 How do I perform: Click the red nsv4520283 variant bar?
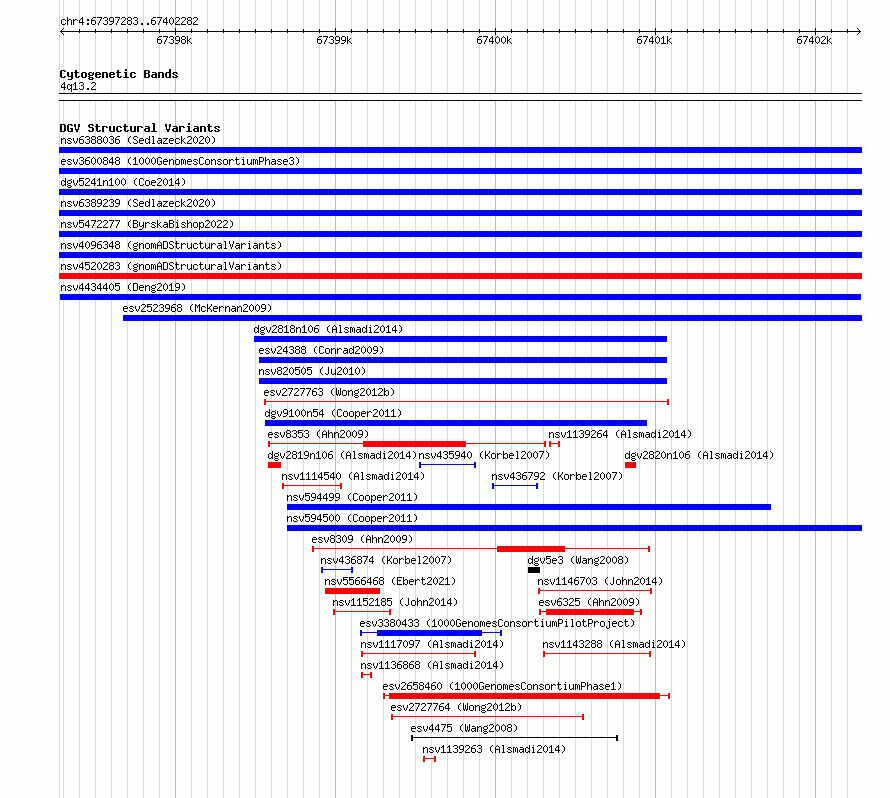tap(460, 276)
